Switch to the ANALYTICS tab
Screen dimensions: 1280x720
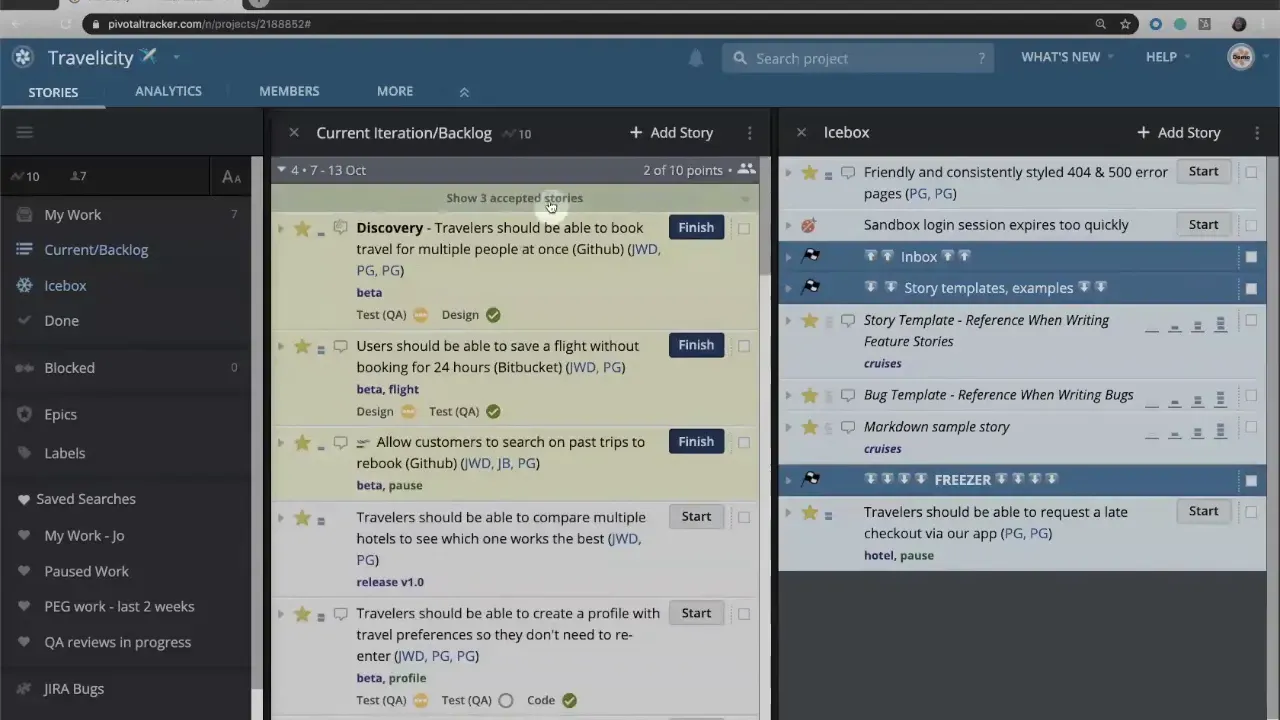tap(168, 91)
